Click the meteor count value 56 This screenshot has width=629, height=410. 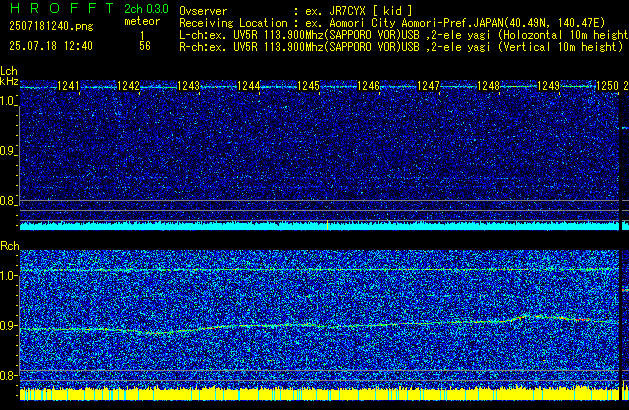click(145, 46)
